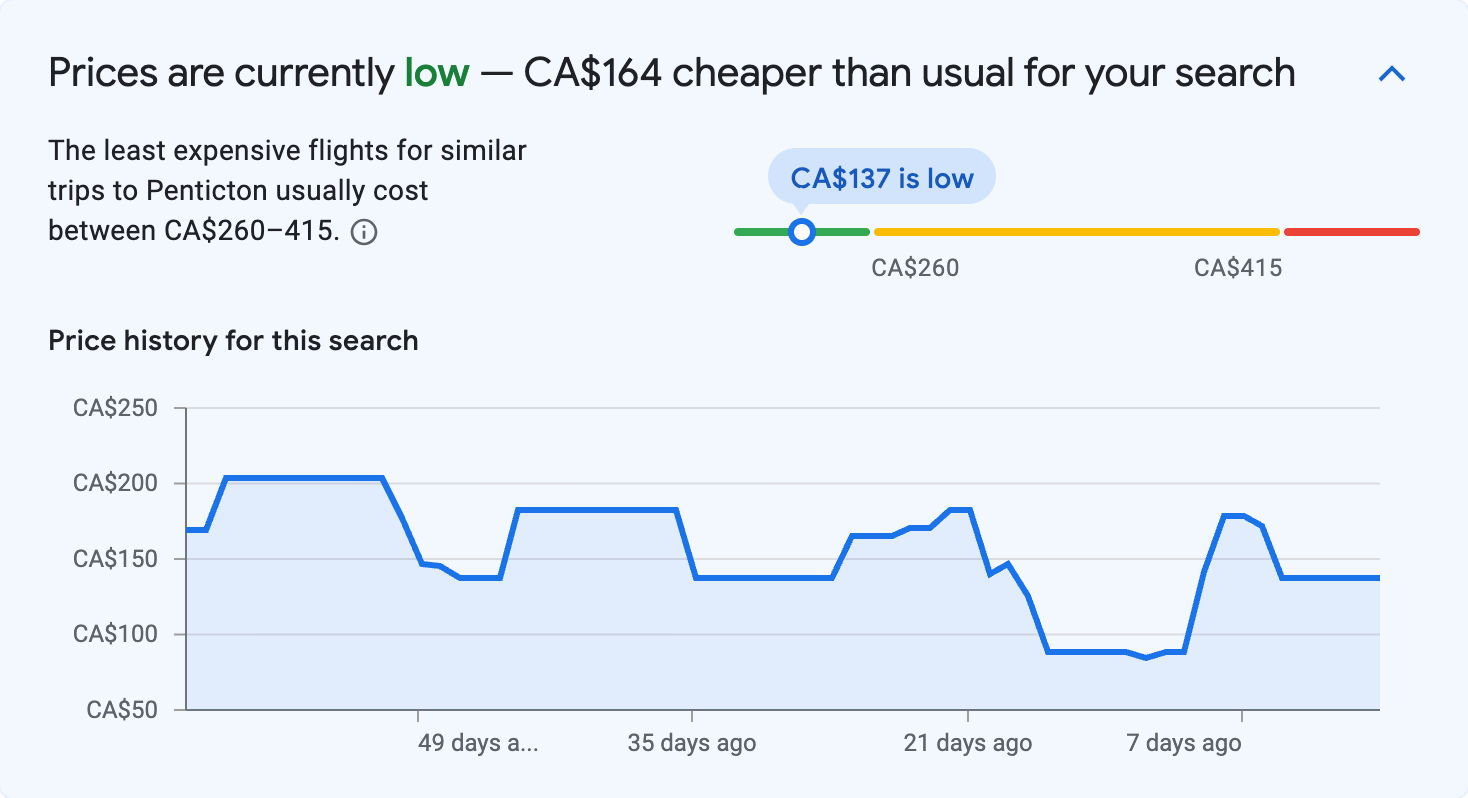Click the green word "low" in the headline
This screenshot has height=798, width=1468.
437,73
